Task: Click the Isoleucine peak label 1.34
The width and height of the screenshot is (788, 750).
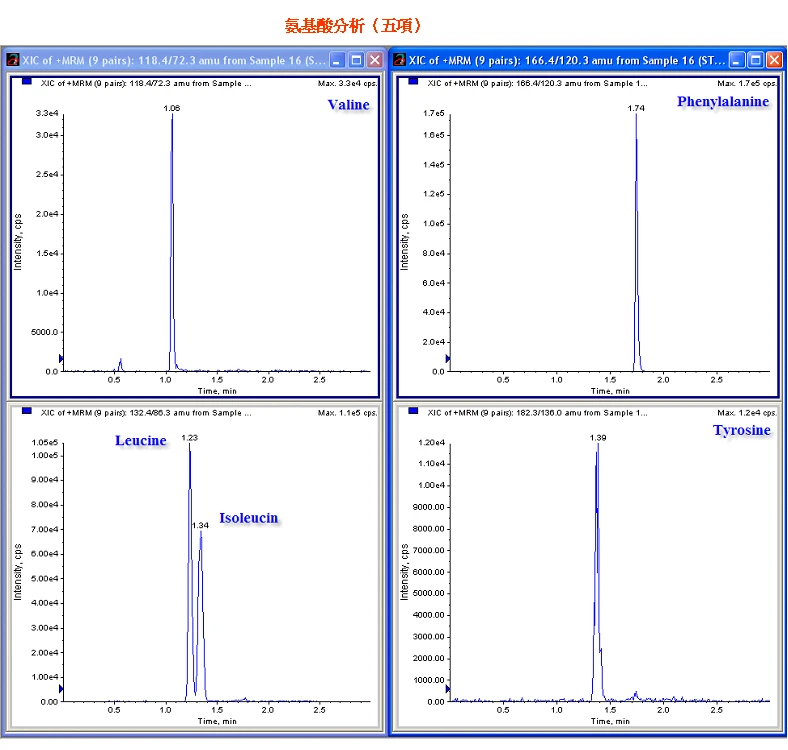Action: pos(201,524)
